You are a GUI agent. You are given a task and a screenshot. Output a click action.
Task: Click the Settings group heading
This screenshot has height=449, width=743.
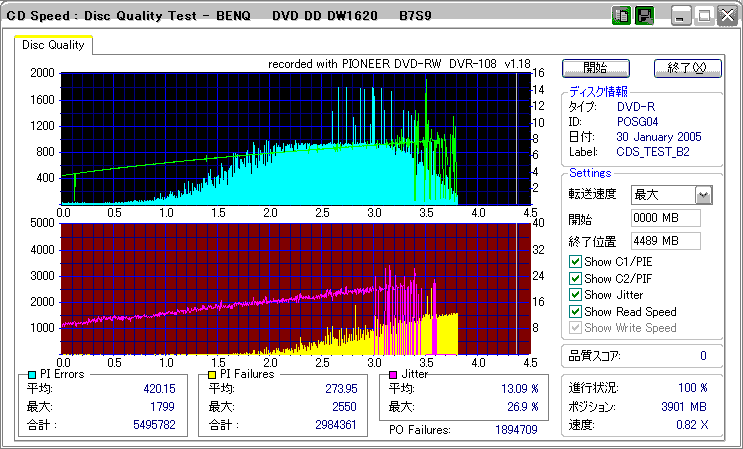pyautogui.click(x=590, y=173)
